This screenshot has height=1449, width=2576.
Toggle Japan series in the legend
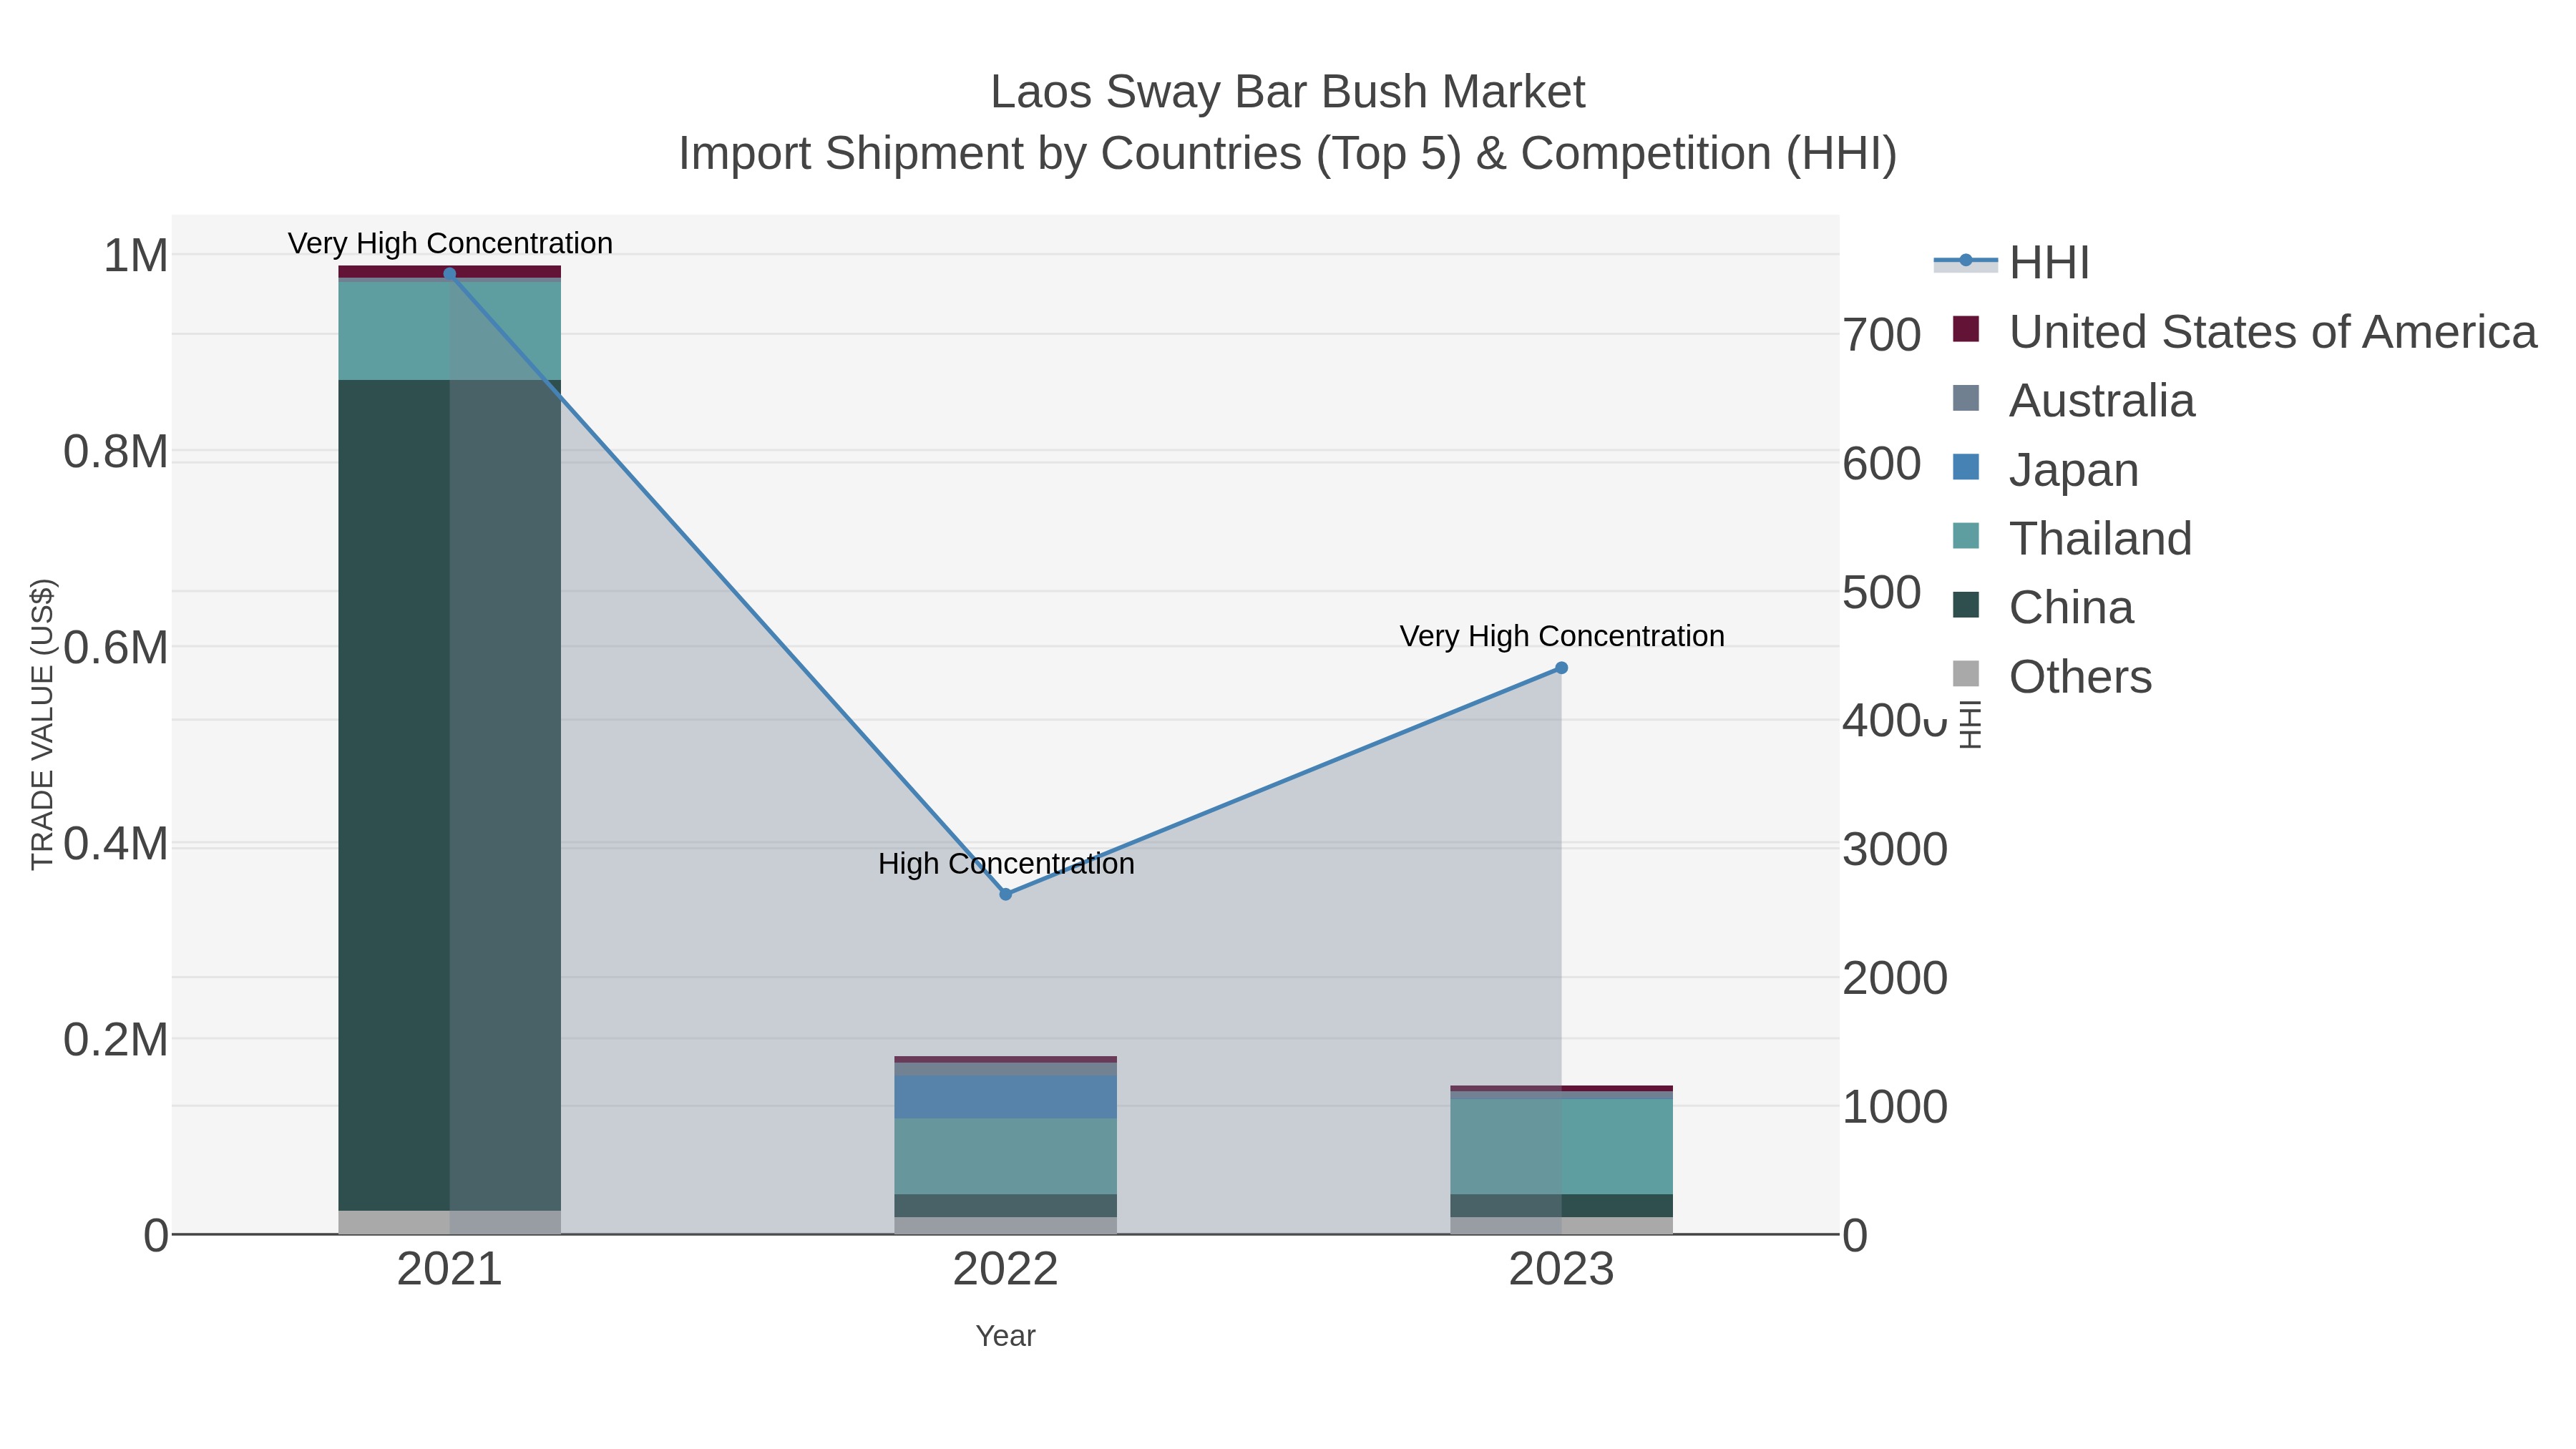2045,469
